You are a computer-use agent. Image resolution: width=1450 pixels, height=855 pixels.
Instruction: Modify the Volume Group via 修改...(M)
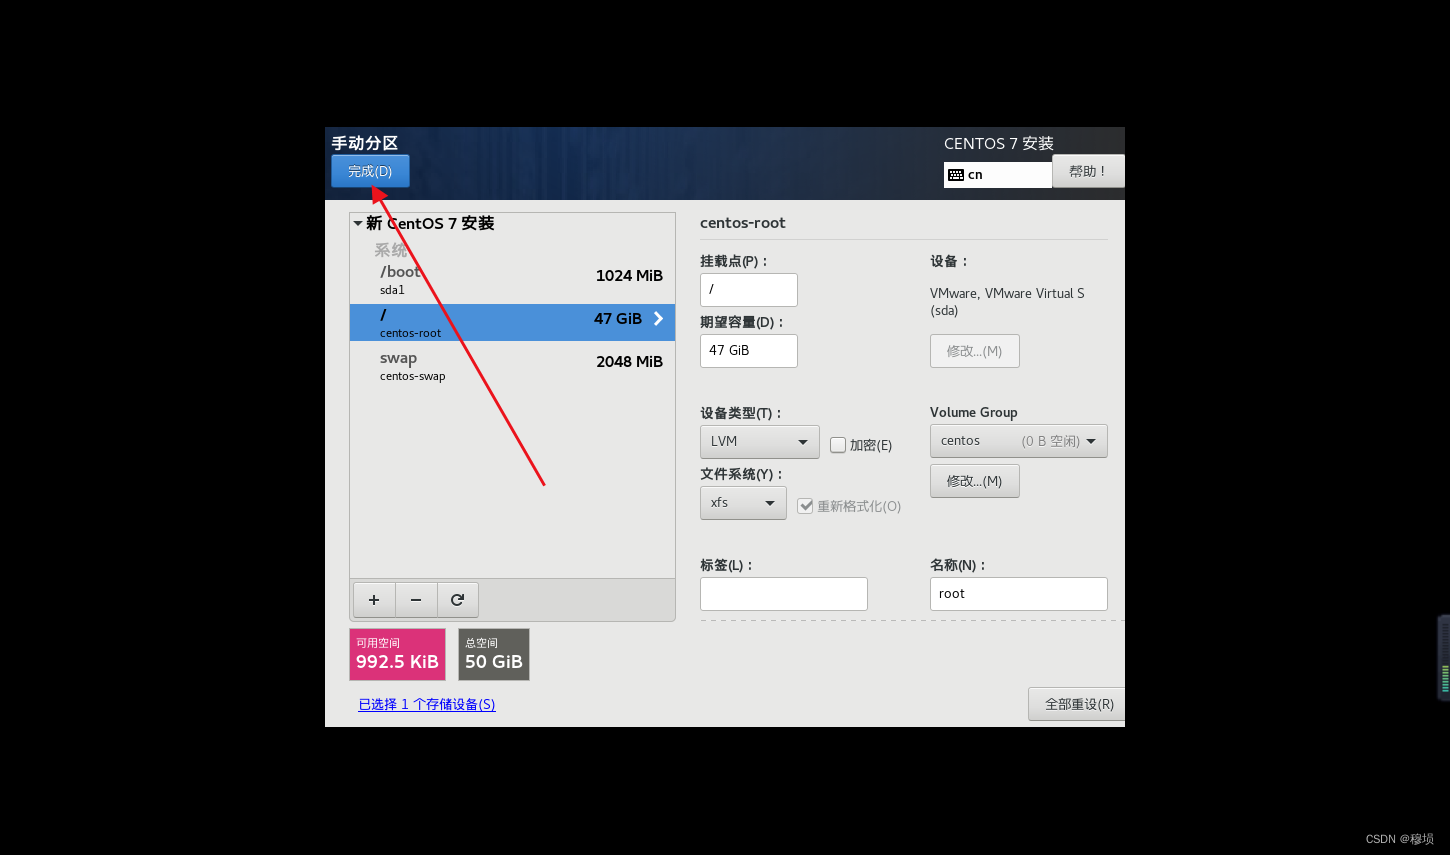pos(975,481)
